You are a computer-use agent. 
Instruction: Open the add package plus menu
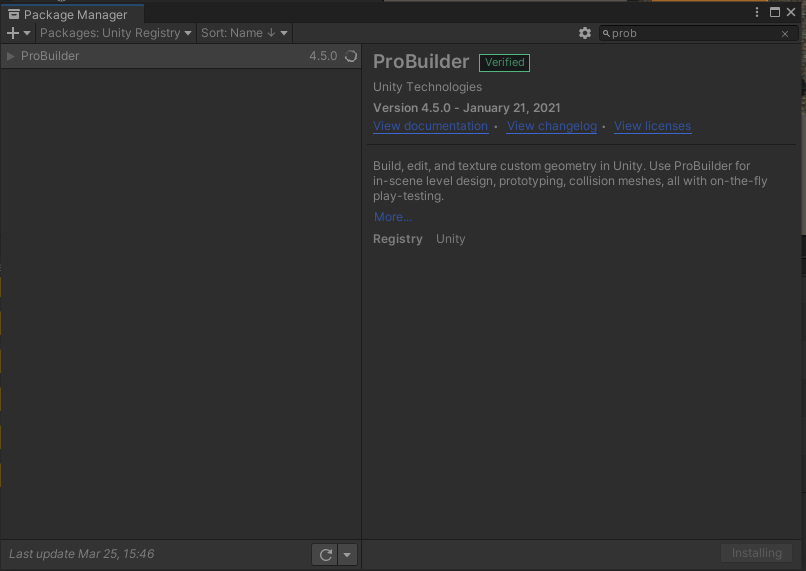[19, 33]
